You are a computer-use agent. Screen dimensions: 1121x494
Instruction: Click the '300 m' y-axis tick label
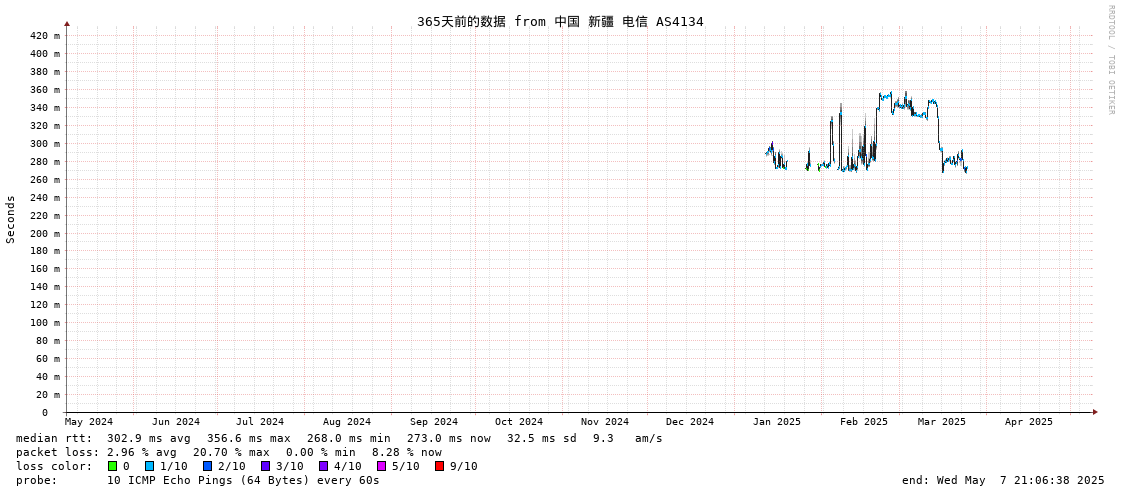46,143
